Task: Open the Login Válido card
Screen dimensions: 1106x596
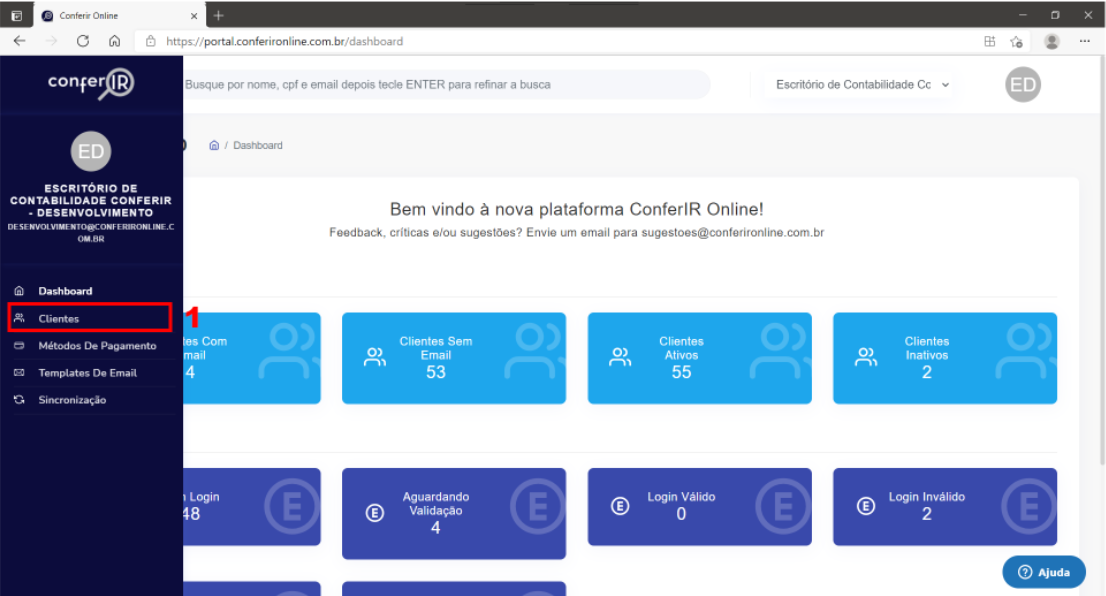Action: pos(699,506)
